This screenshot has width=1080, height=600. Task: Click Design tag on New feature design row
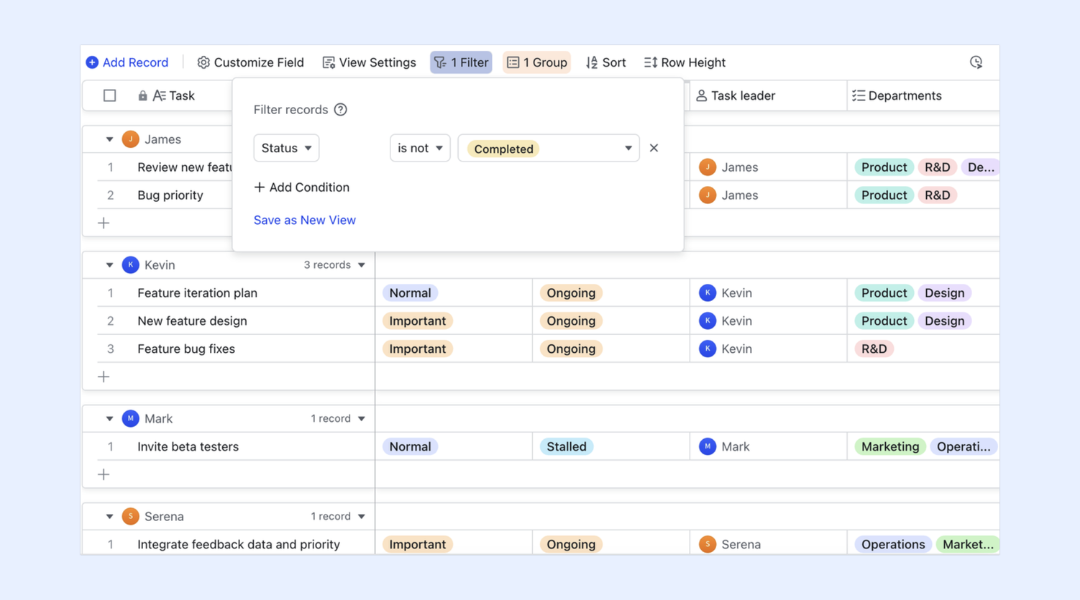(944, 321)
